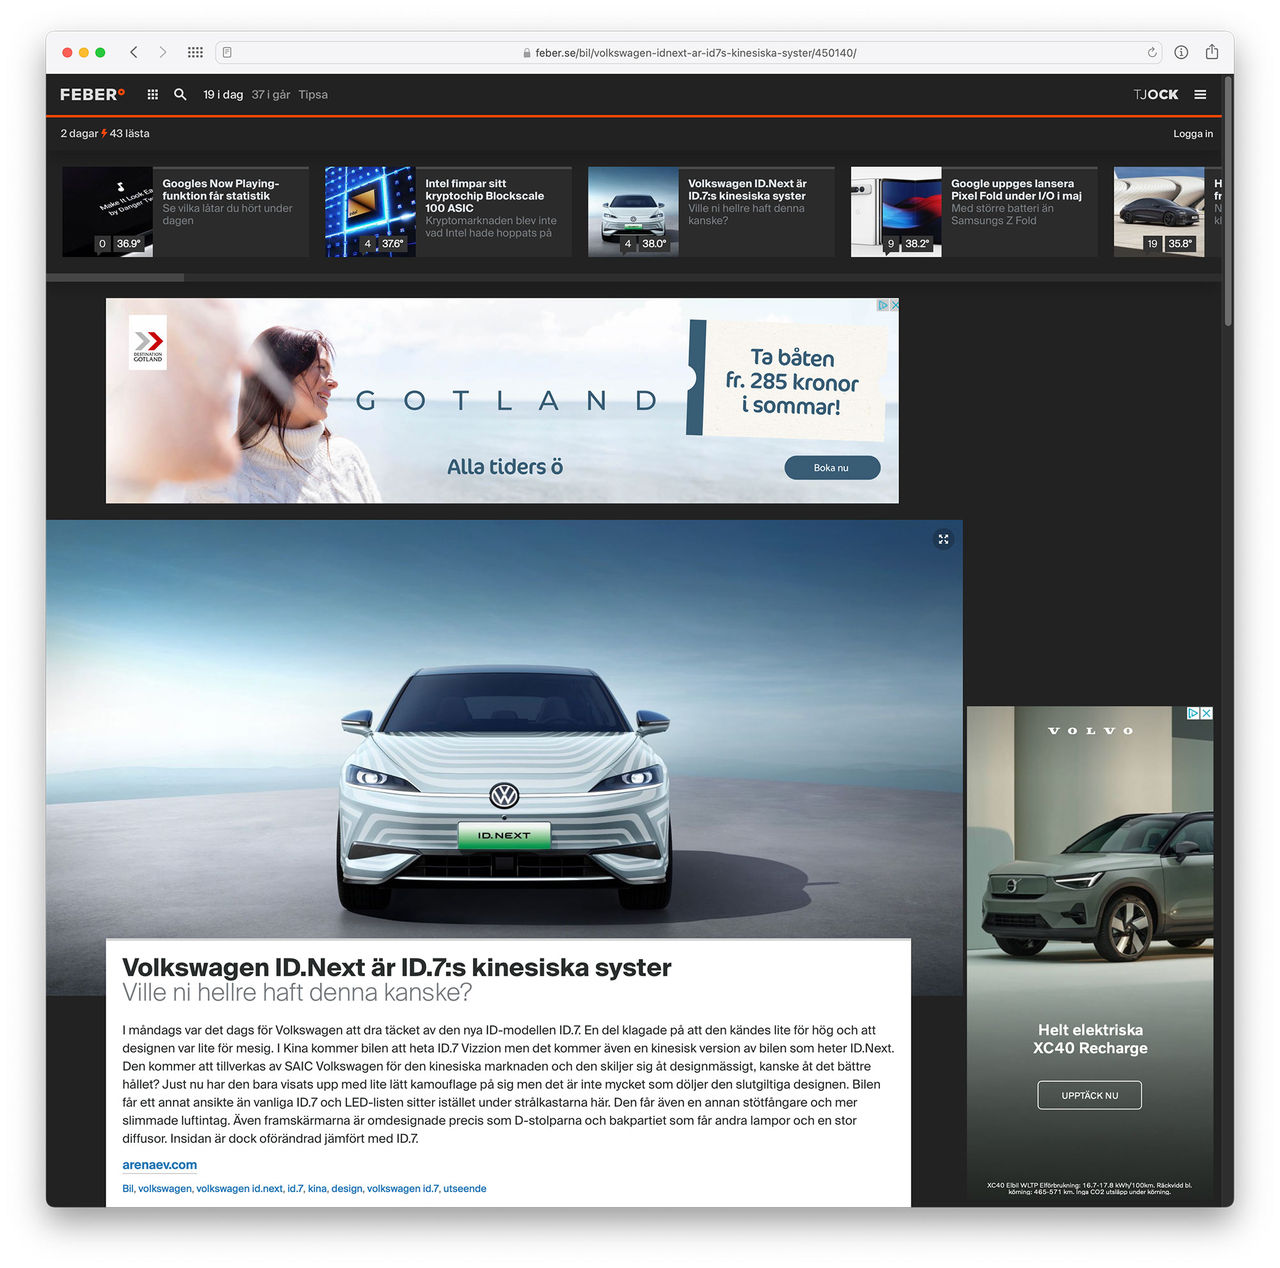Expand the article image to fullscreen
Image resolution: width=1280 pixels, height=1268 pixels.
pyautogui.click(x=943, y=539)
